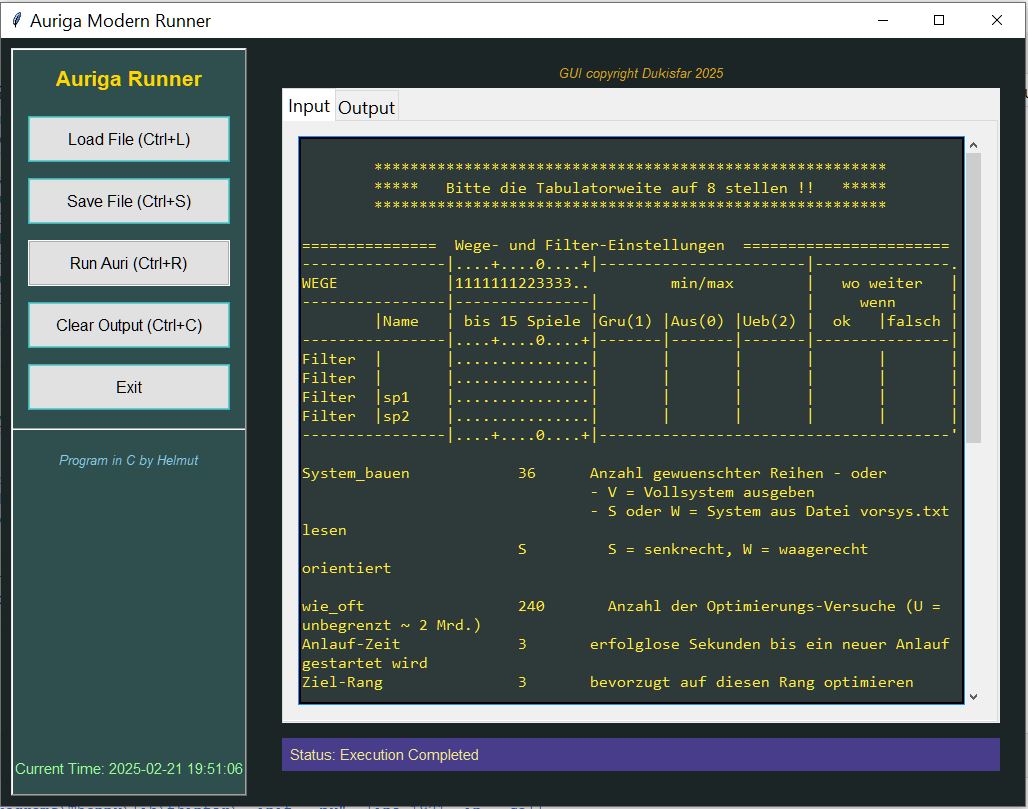
Task: Click the "ok" column header
Action: click(841, 321)
